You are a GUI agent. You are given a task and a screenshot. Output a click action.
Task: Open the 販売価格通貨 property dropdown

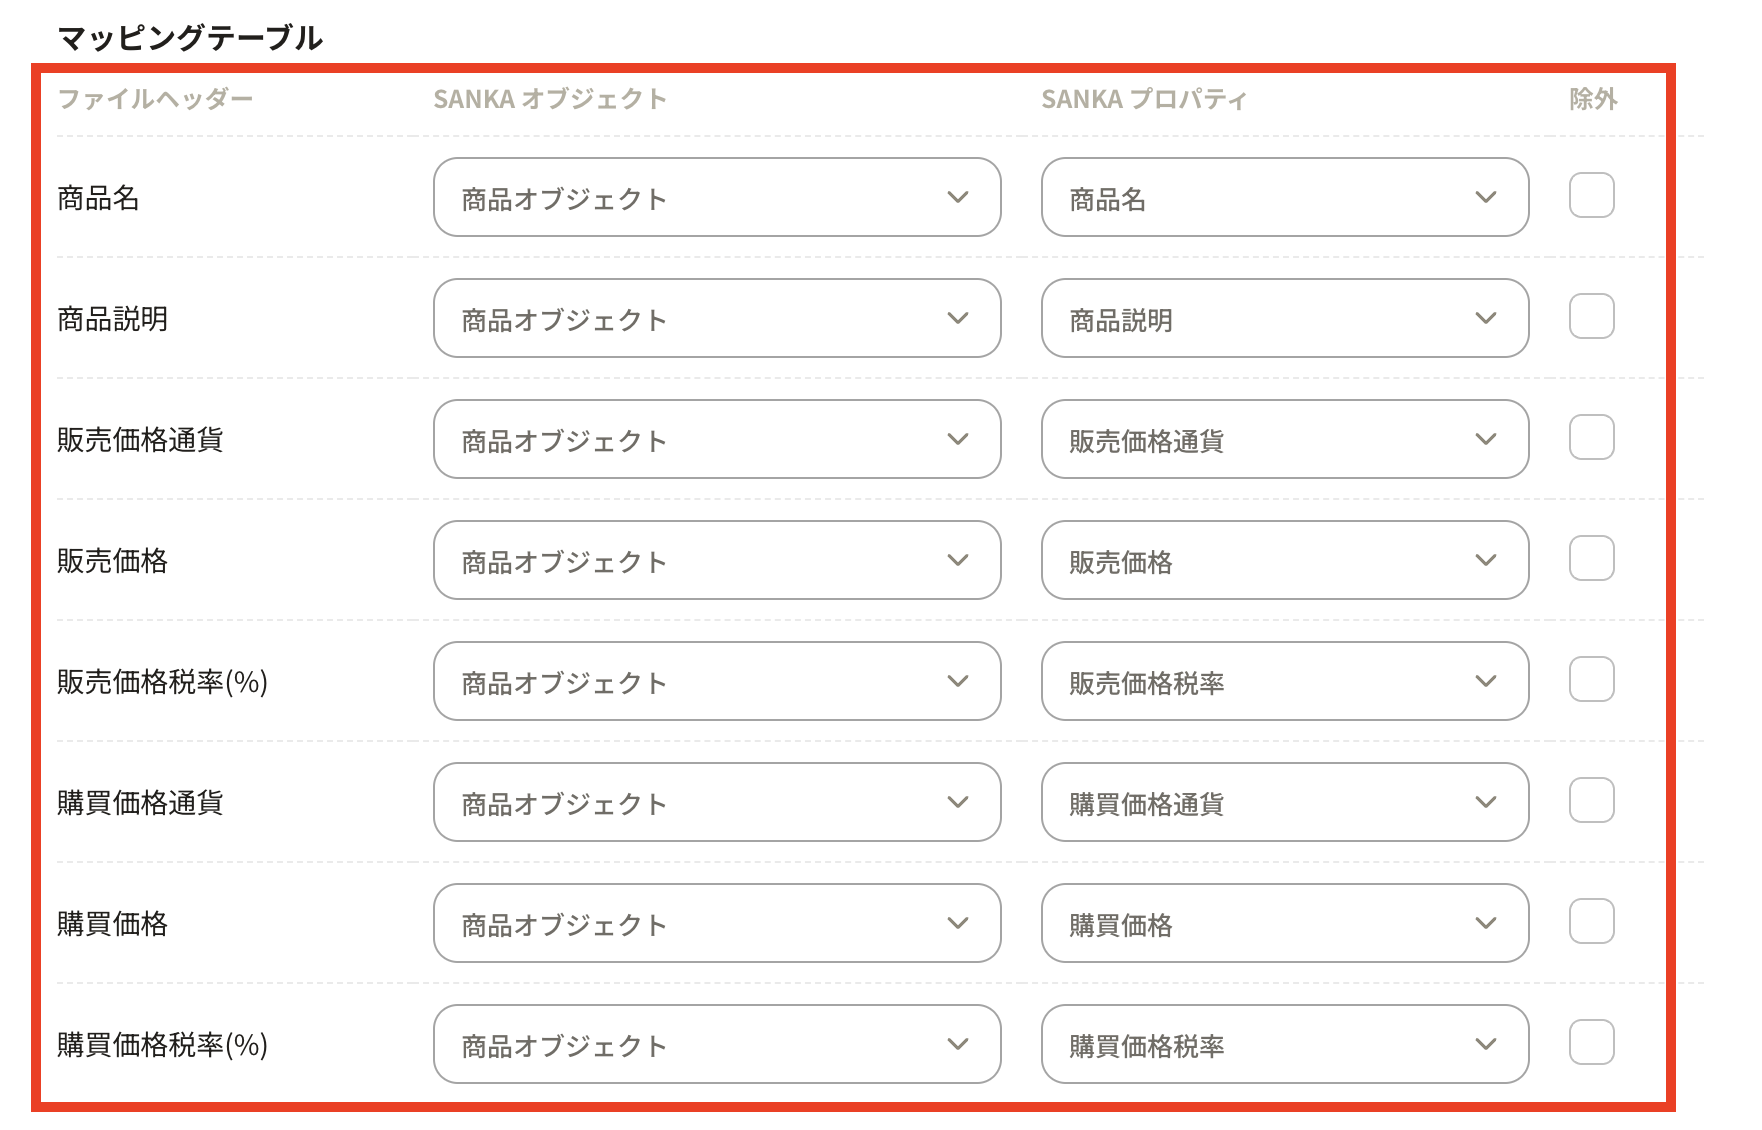[1284, 439]
